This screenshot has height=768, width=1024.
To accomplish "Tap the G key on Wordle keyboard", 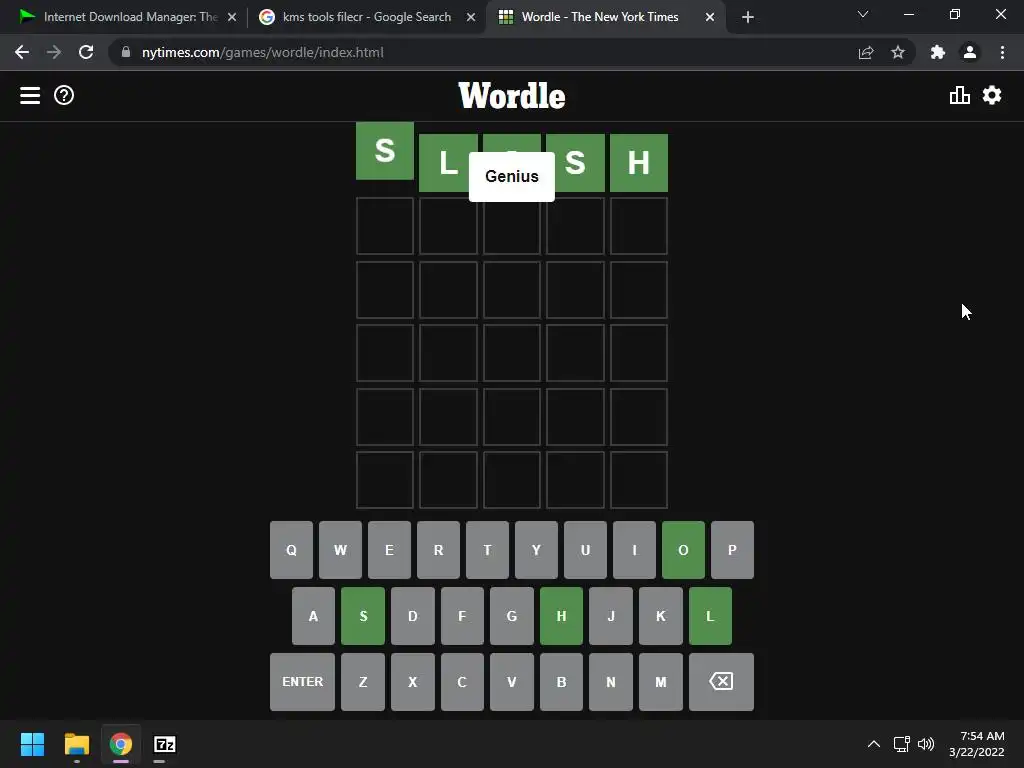I will click(512, 616).
